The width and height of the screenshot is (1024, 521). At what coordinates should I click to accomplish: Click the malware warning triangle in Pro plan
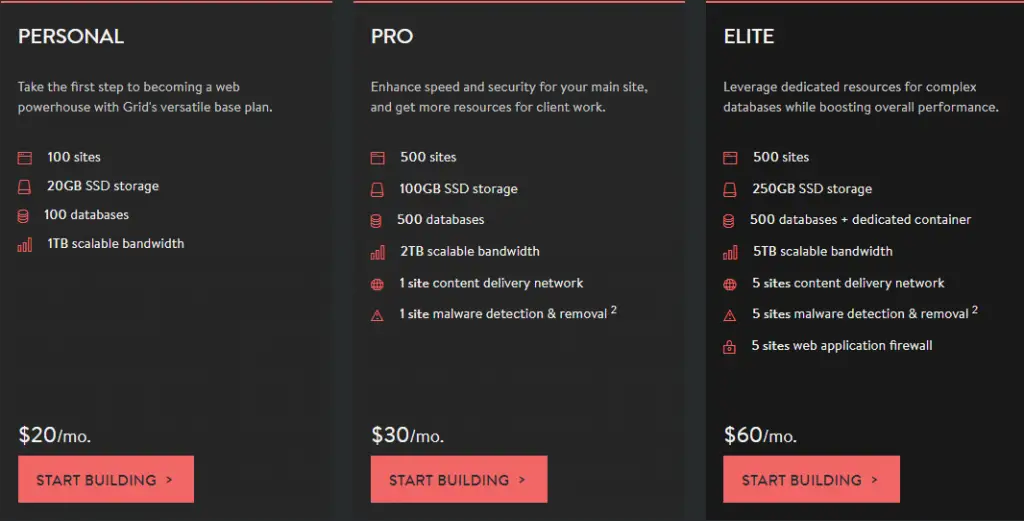pyautogui.click(x=377, y=315)
